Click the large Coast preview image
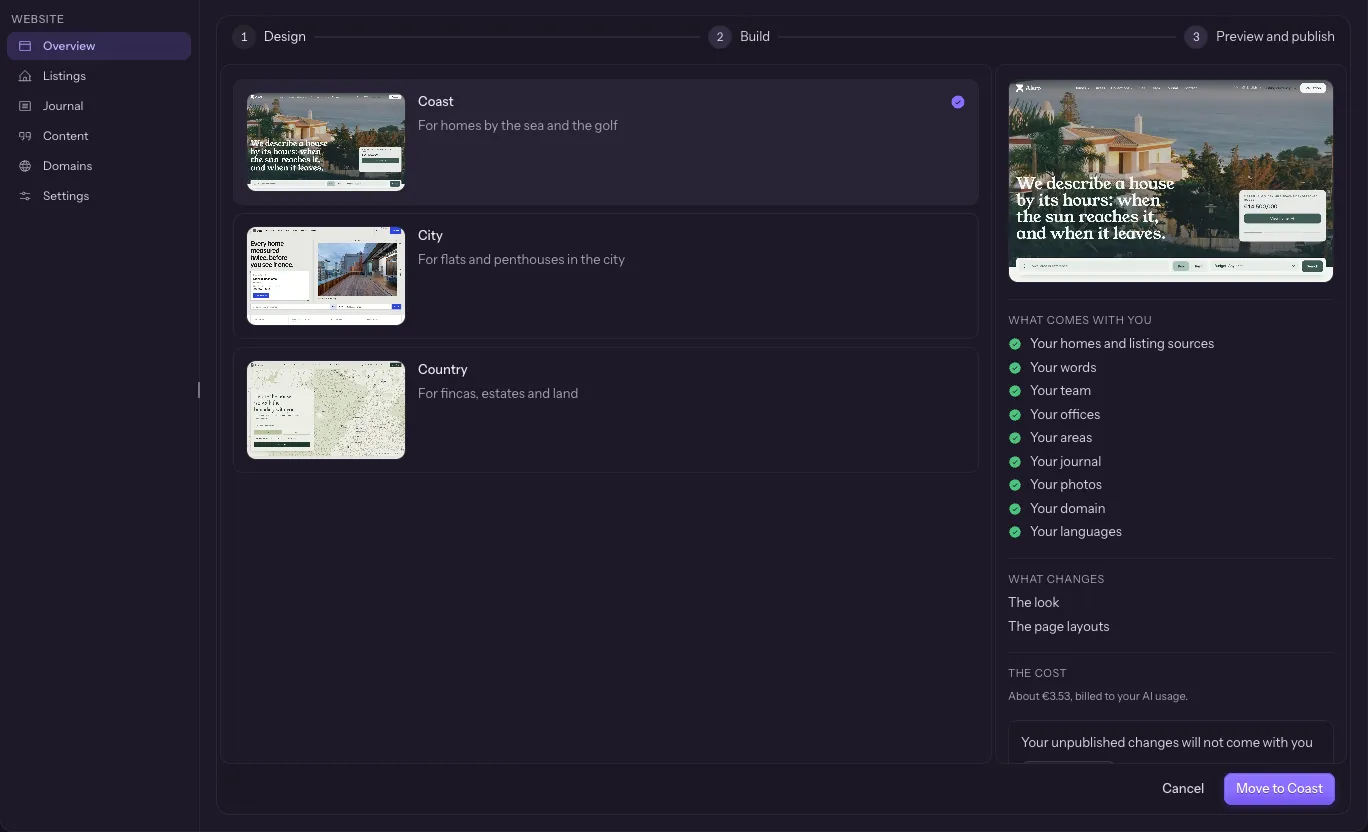Image resolution: width=1368 pixels, height=832 pixels. point(1171,181)
